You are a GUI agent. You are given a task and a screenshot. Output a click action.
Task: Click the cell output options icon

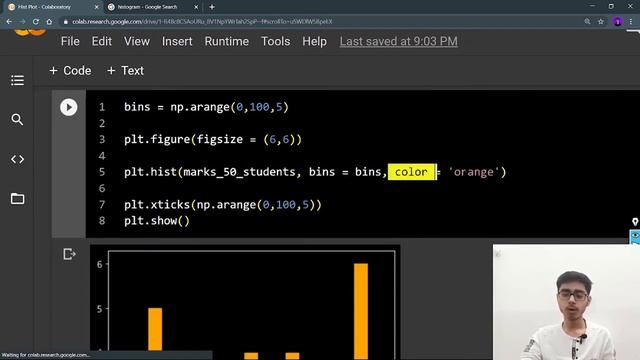(69, 254)
